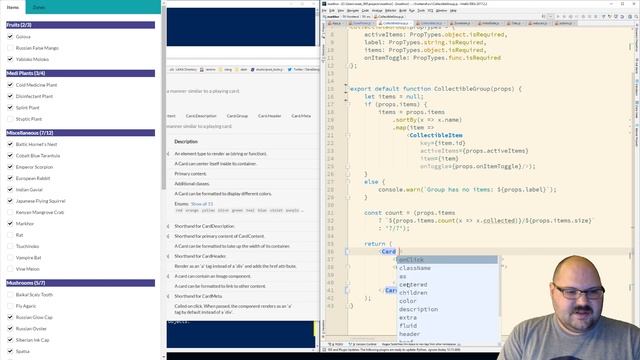Uncheck the Emperor Scorpion checkbox
This screenshot has height=360, width=640.
click(x=10, y=167)
